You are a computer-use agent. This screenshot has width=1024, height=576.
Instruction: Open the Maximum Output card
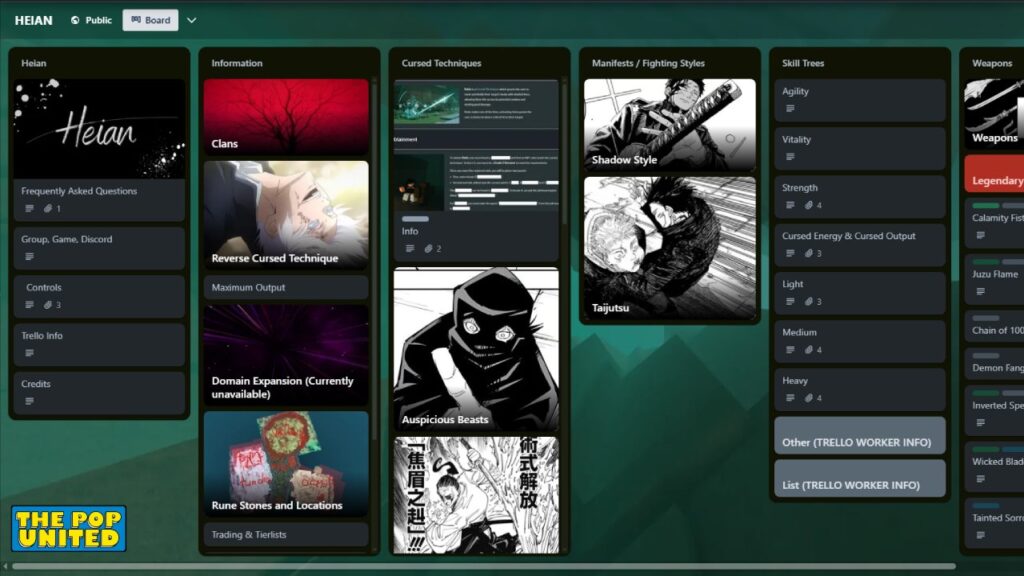click(286, 287)
